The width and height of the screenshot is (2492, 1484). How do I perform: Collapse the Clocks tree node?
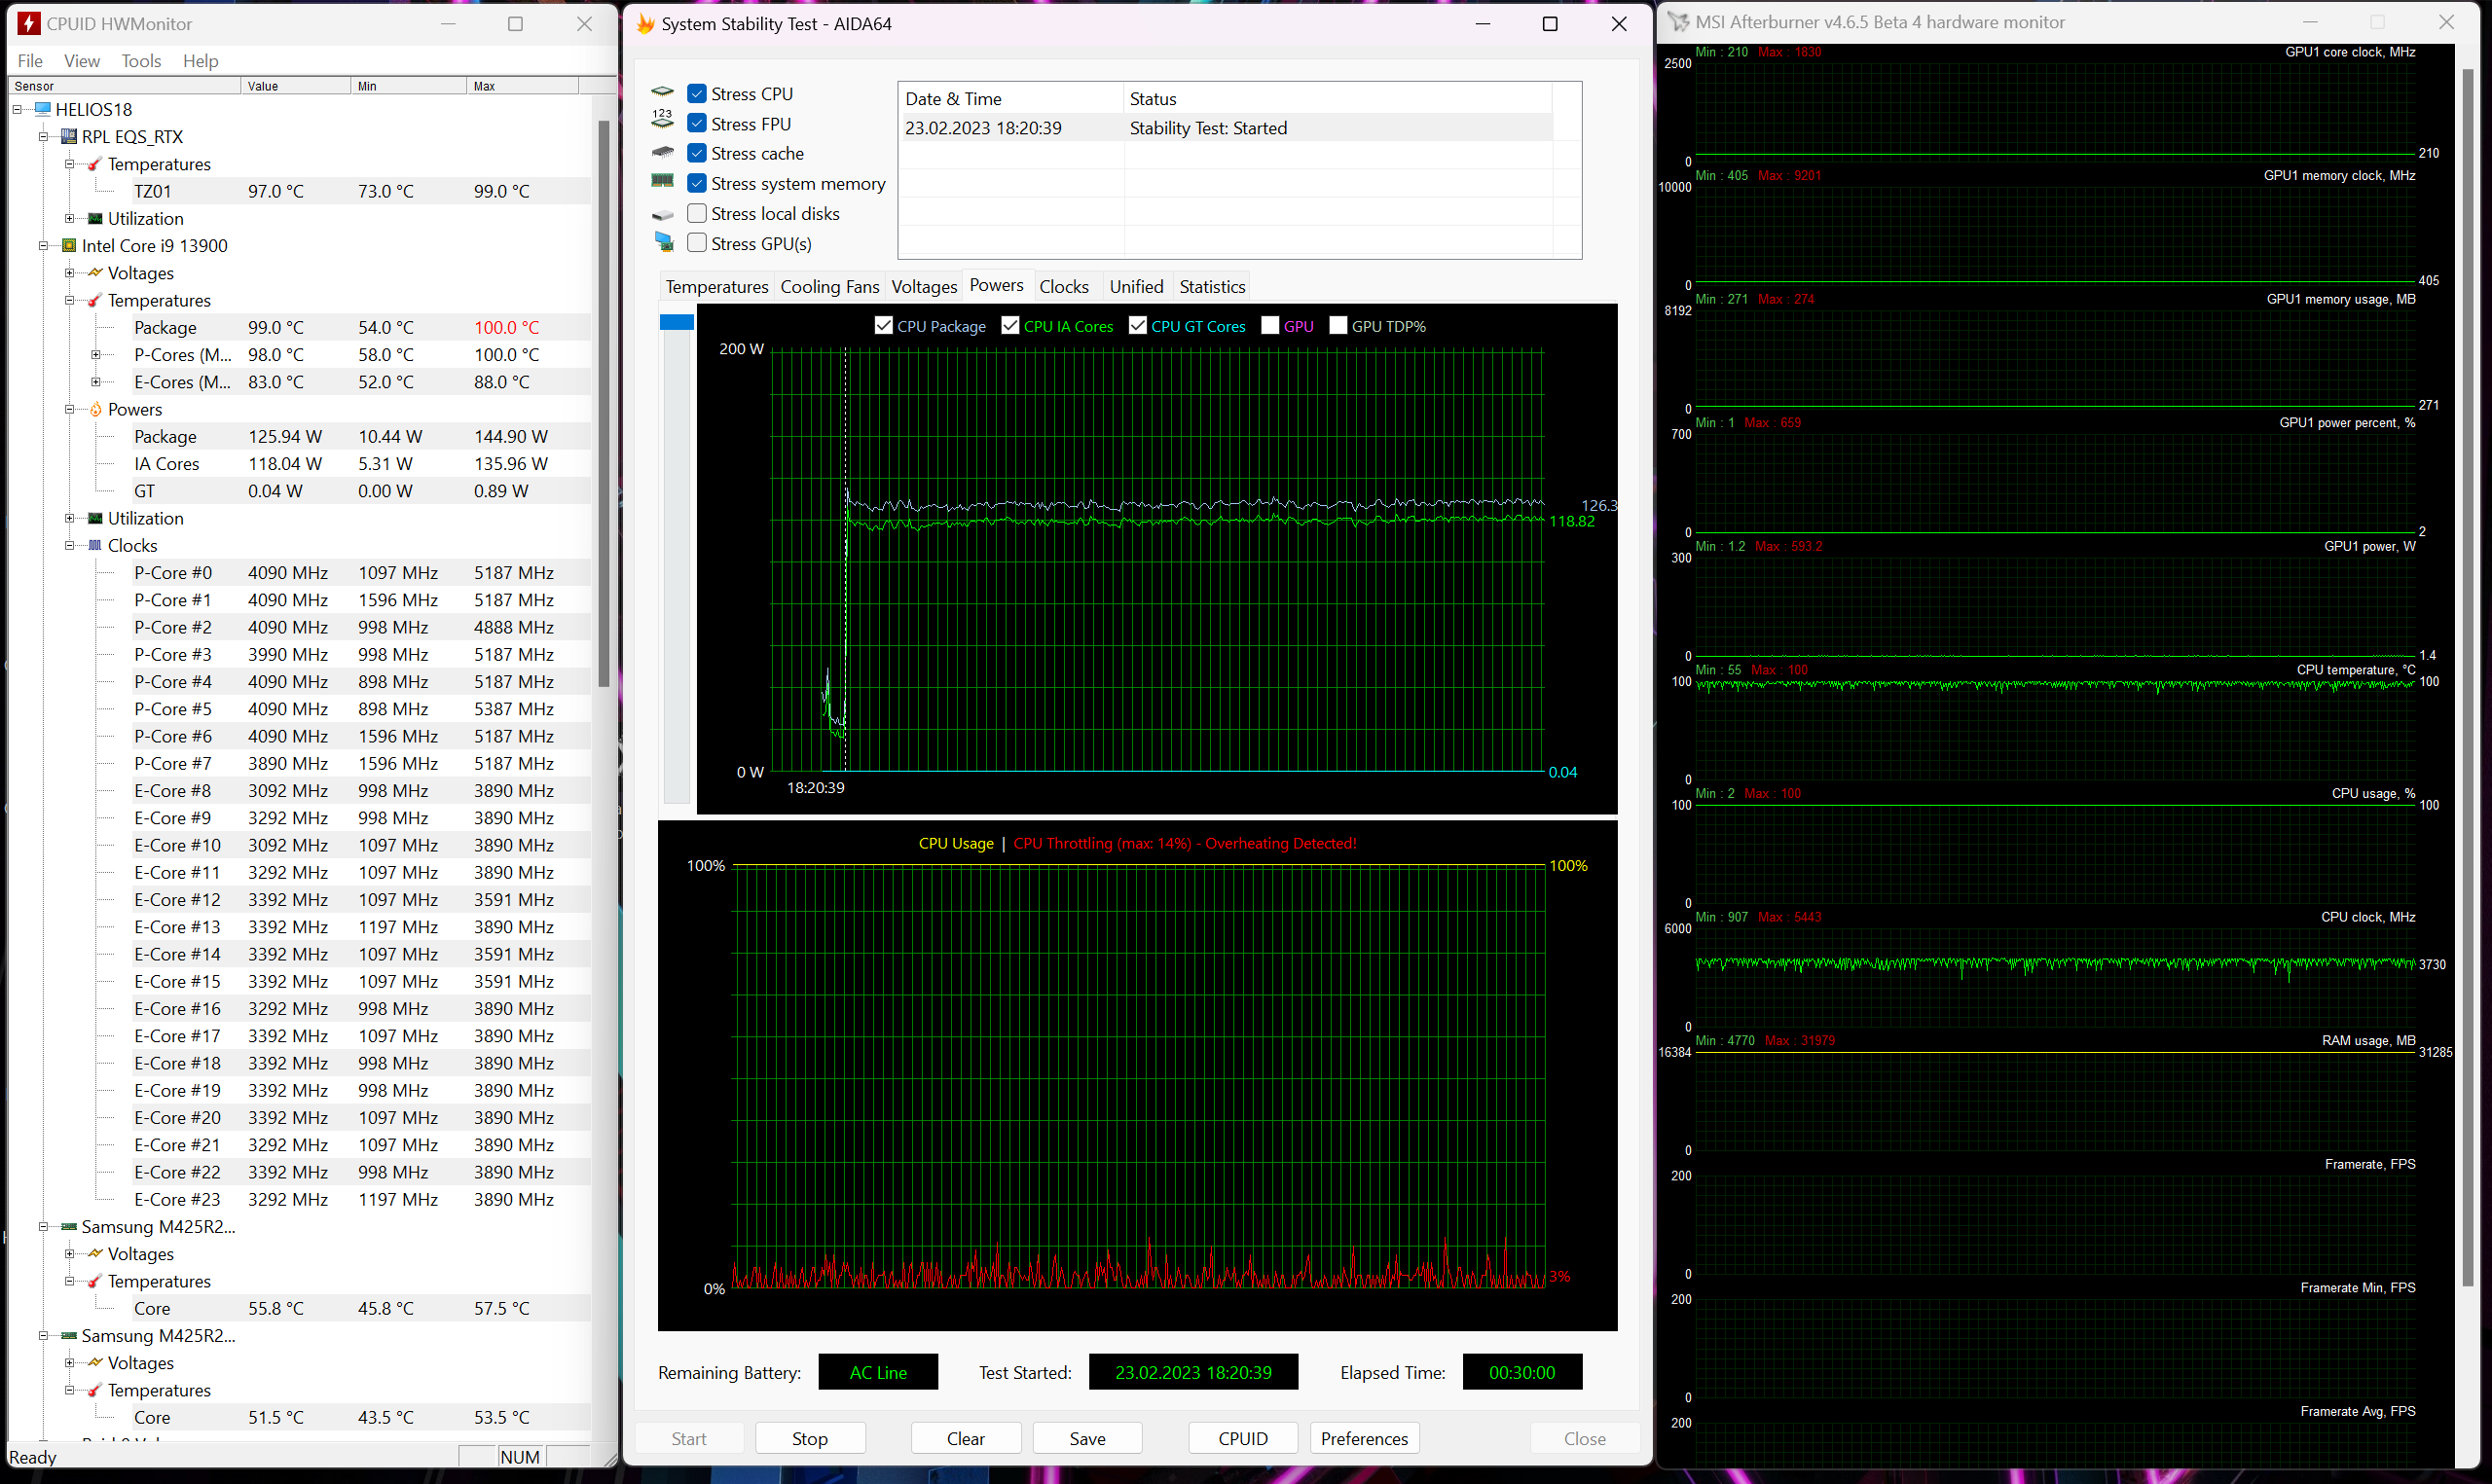(x=69, y=546)
